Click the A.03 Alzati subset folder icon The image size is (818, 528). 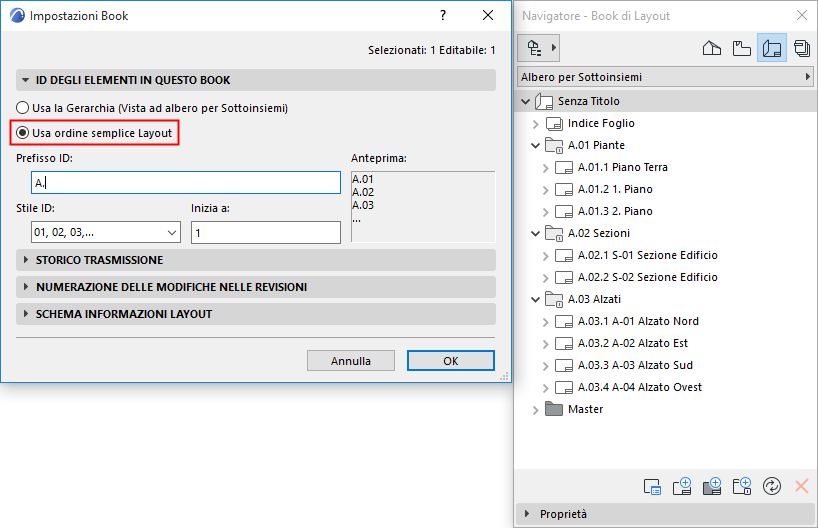[x=554, y=299]
